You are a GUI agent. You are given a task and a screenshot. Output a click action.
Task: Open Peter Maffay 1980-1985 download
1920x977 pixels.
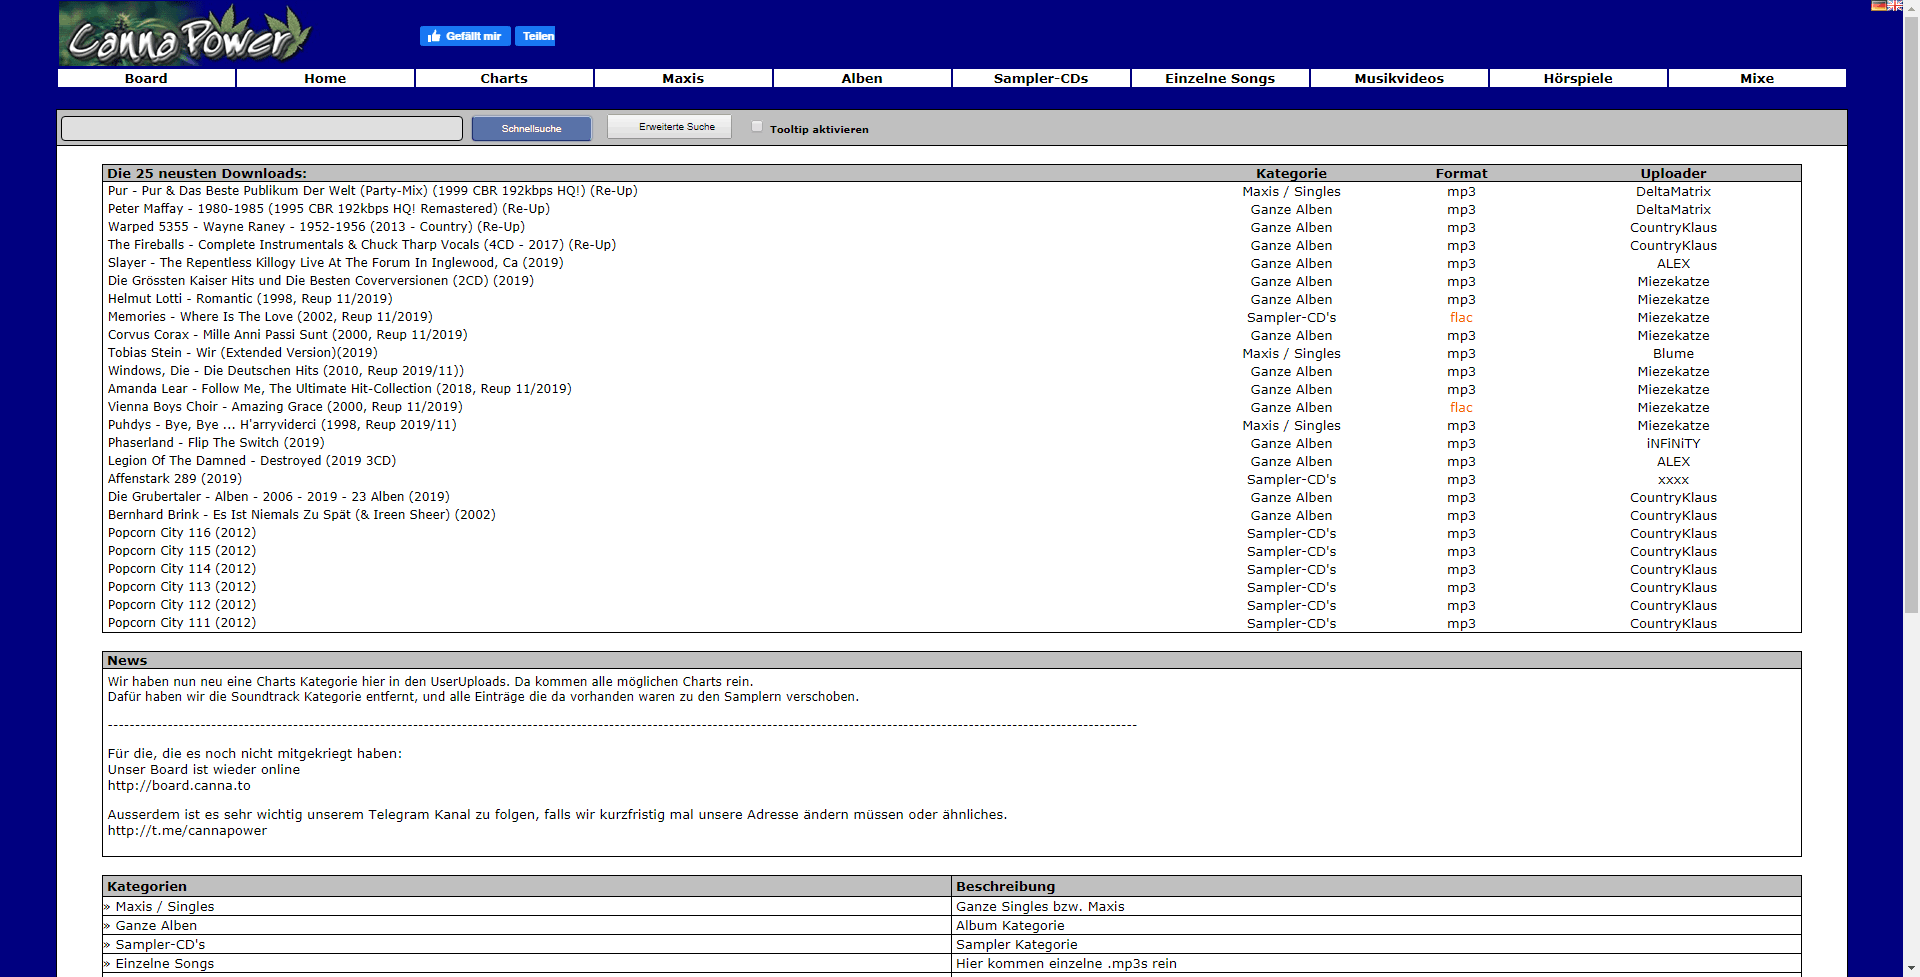click(329, 209)
